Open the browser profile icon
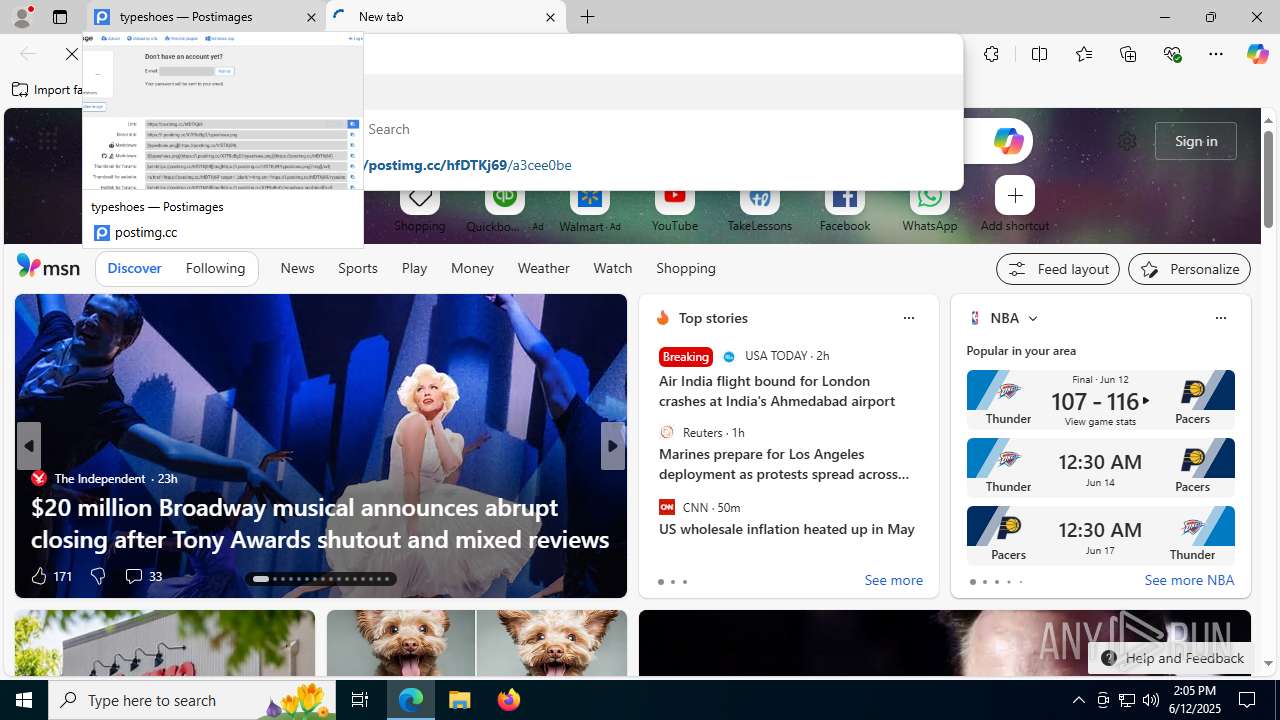Viewport: 1280px width, 720px height. (x=21, y=17)
